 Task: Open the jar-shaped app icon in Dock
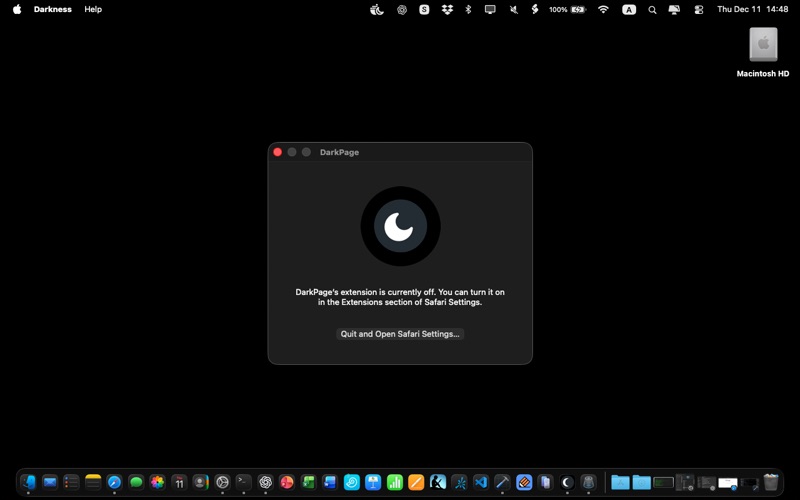(x=588, y=482)
